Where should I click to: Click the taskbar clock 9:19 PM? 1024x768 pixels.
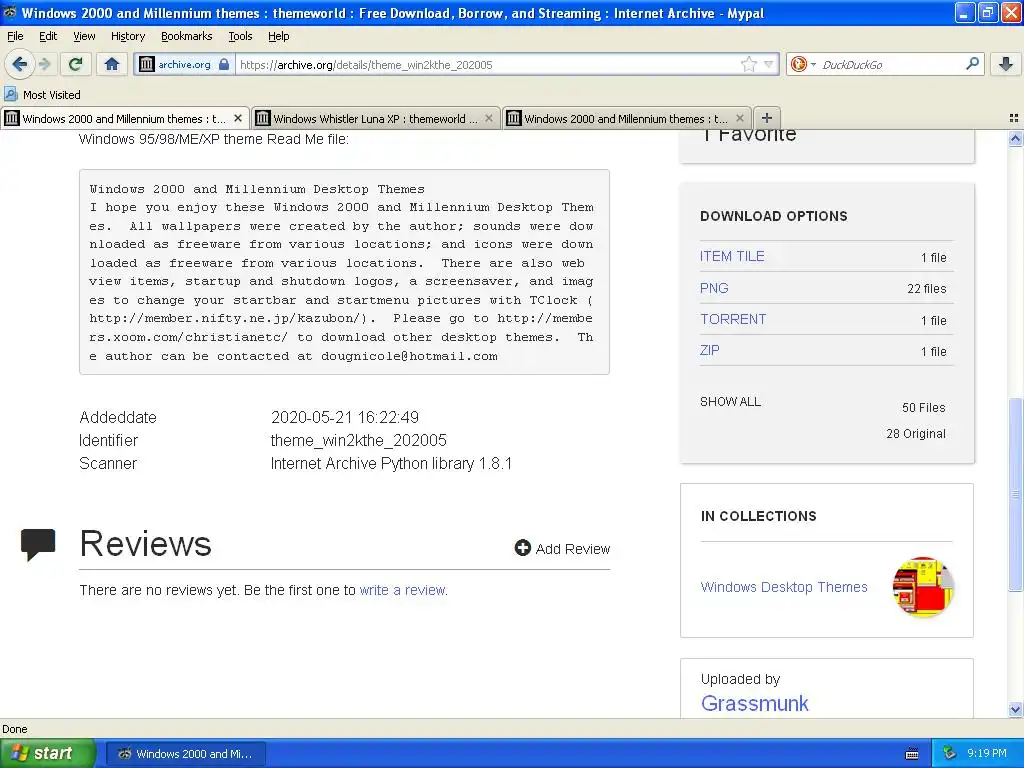[987, 754]
